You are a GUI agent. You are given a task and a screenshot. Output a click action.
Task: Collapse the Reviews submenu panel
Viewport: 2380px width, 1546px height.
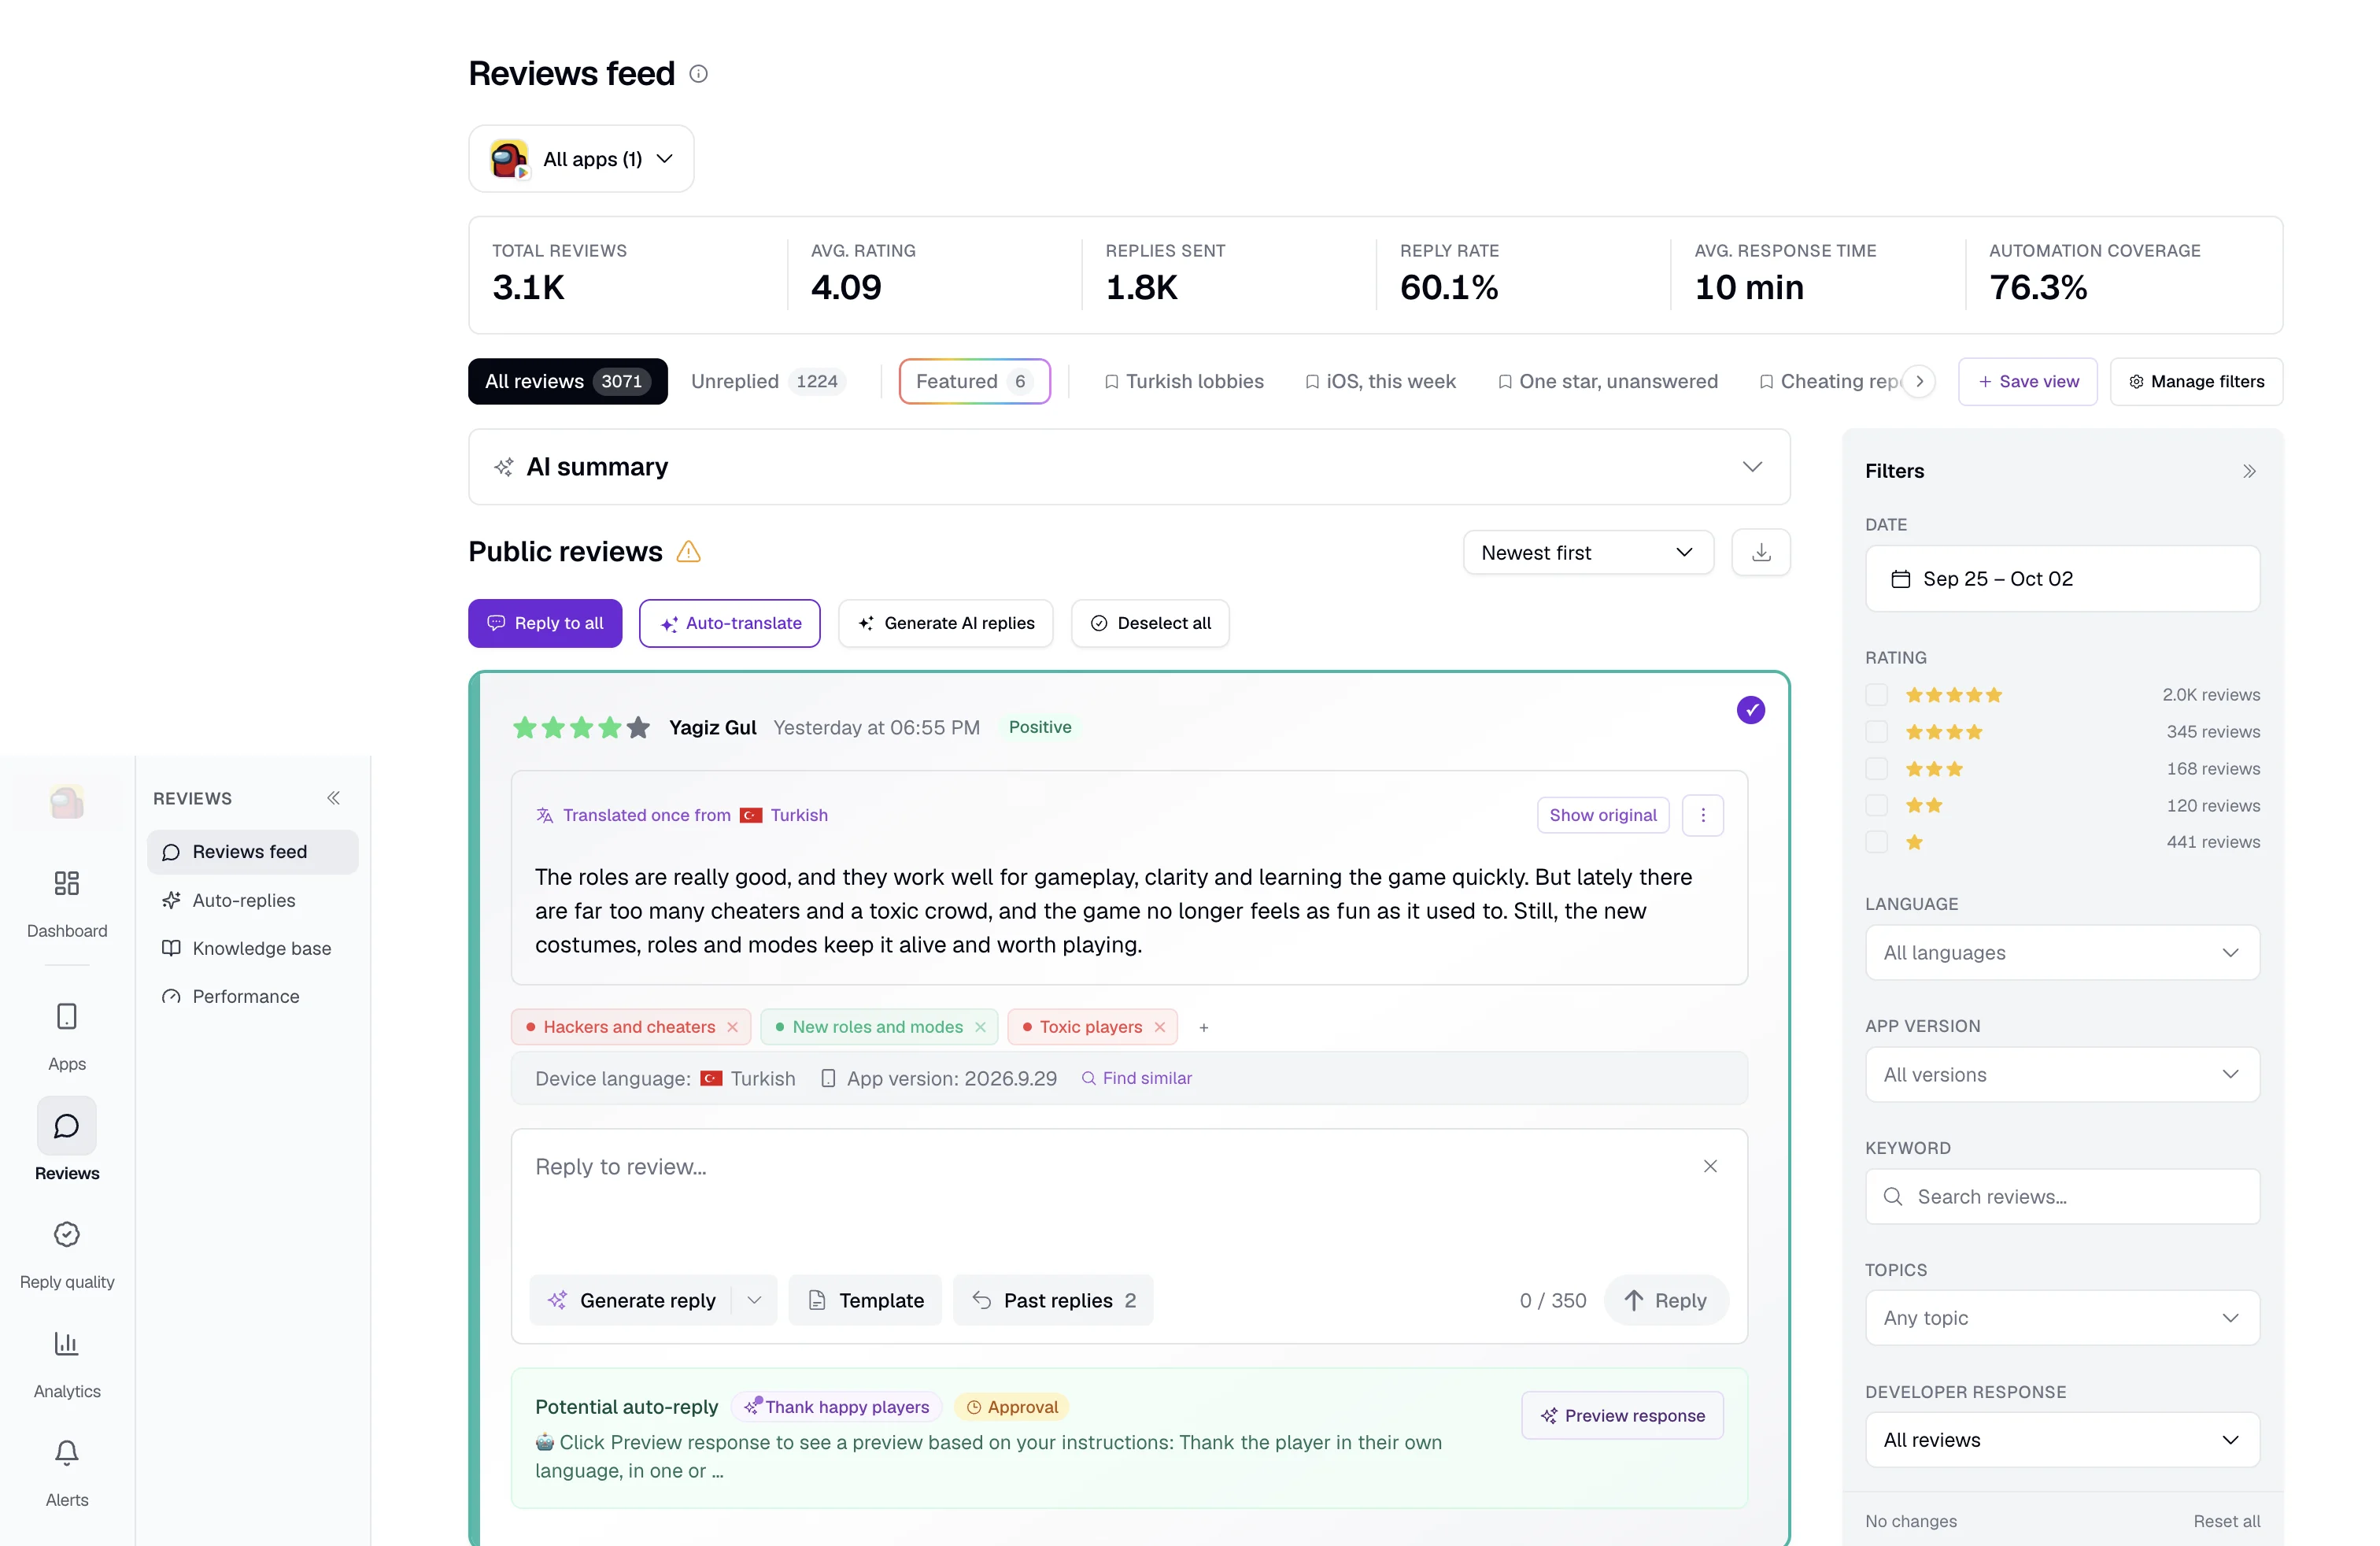tap(333, 798)
